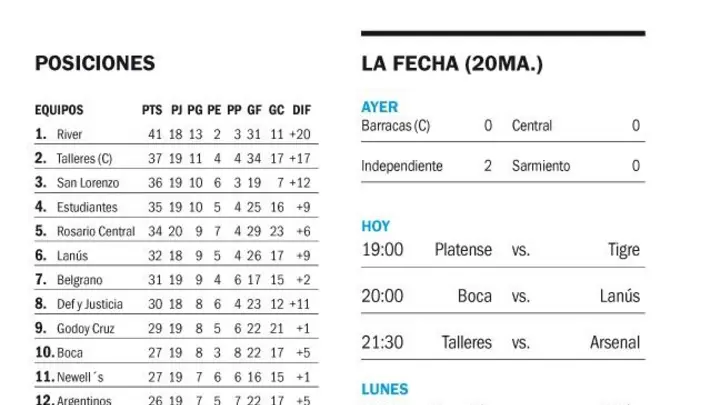720x405 pixels.
Task: Click the POSICIONES heading
Action: [95, 63]
